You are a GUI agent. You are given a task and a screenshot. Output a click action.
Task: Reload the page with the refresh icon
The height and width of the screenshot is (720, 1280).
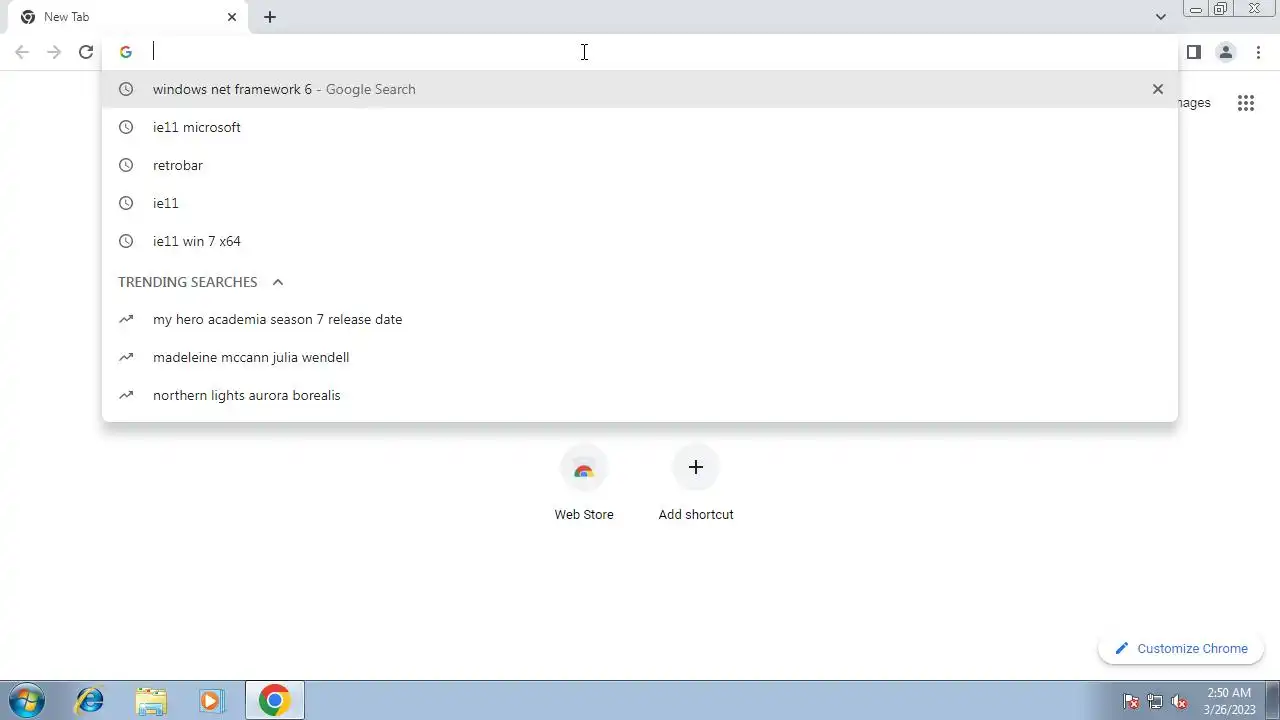[x=86, y=52]
